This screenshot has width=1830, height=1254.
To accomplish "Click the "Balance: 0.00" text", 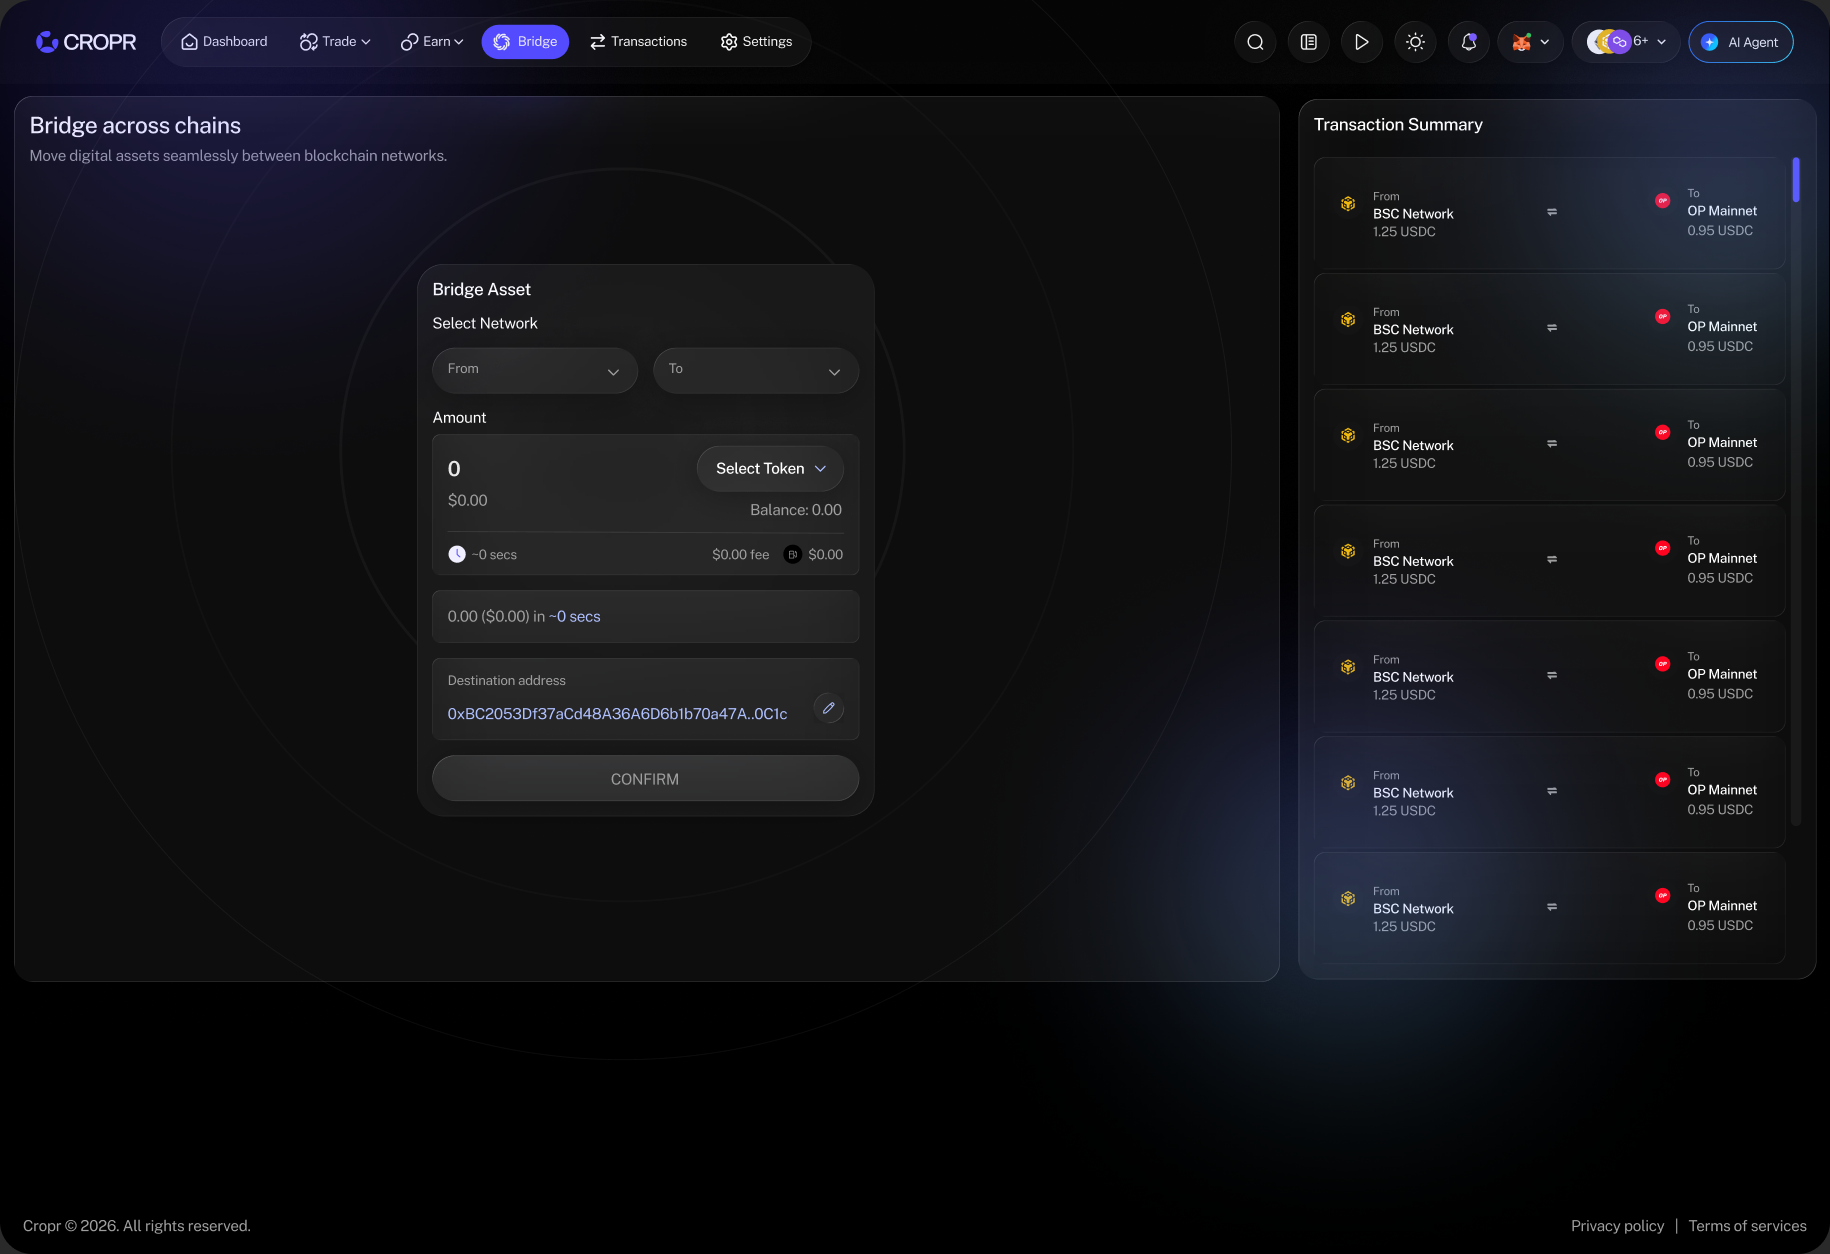I will click(x=796, y=510).
